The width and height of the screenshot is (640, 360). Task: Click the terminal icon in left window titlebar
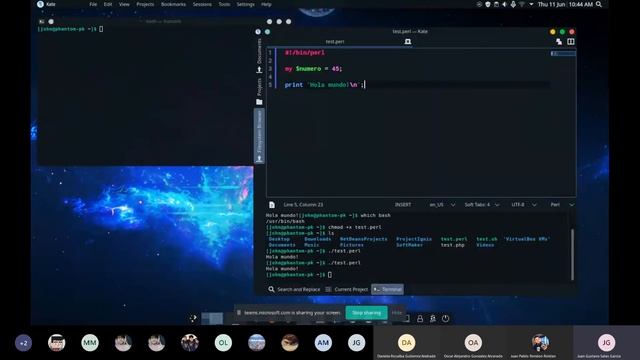point(42,22)
